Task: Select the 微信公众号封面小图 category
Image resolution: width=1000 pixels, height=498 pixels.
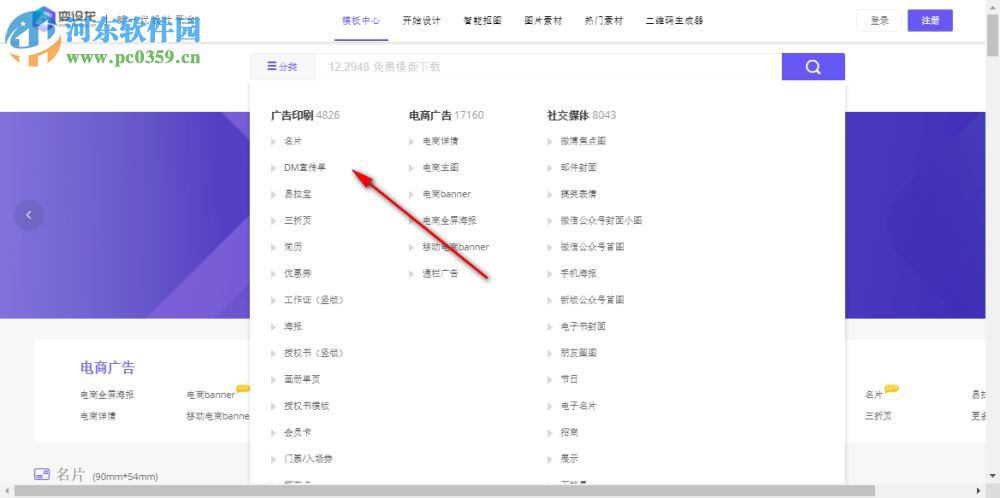Action: pos(601,221)
